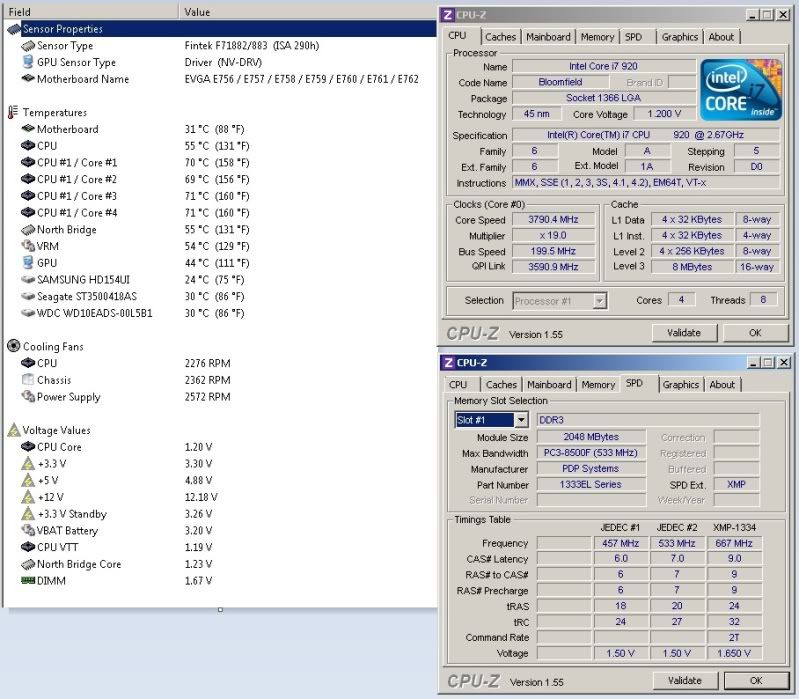This screenshot has height=699, width=799.
Task: Click the CPU fan row icon under Cooling Fans
Action: coord(28,363)
